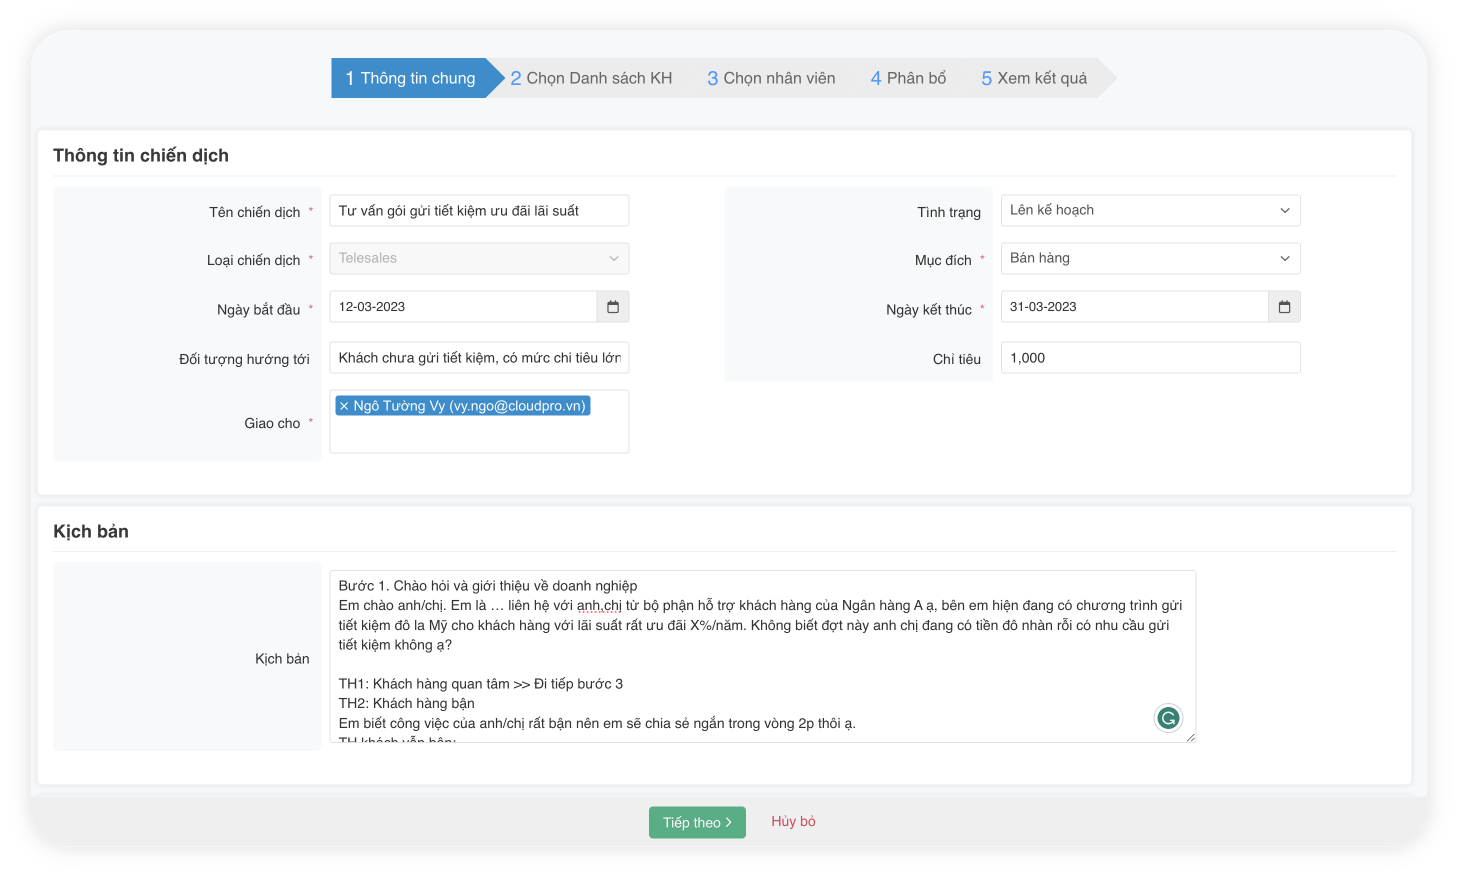Focus the Chỉ tiêu input field
The width and height of the screenshot is (1458, 877).
(1150, 358)
